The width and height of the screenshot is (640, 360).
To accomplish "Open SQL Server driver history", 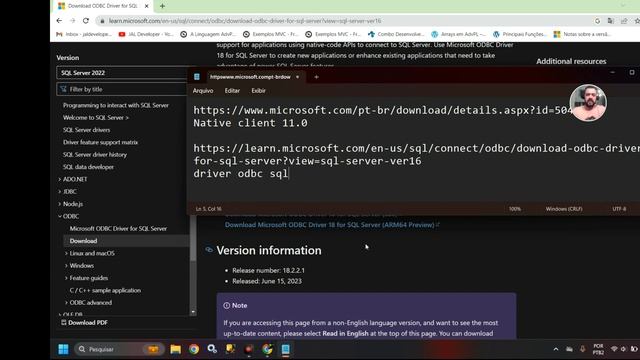I will (x=95, y=154).
